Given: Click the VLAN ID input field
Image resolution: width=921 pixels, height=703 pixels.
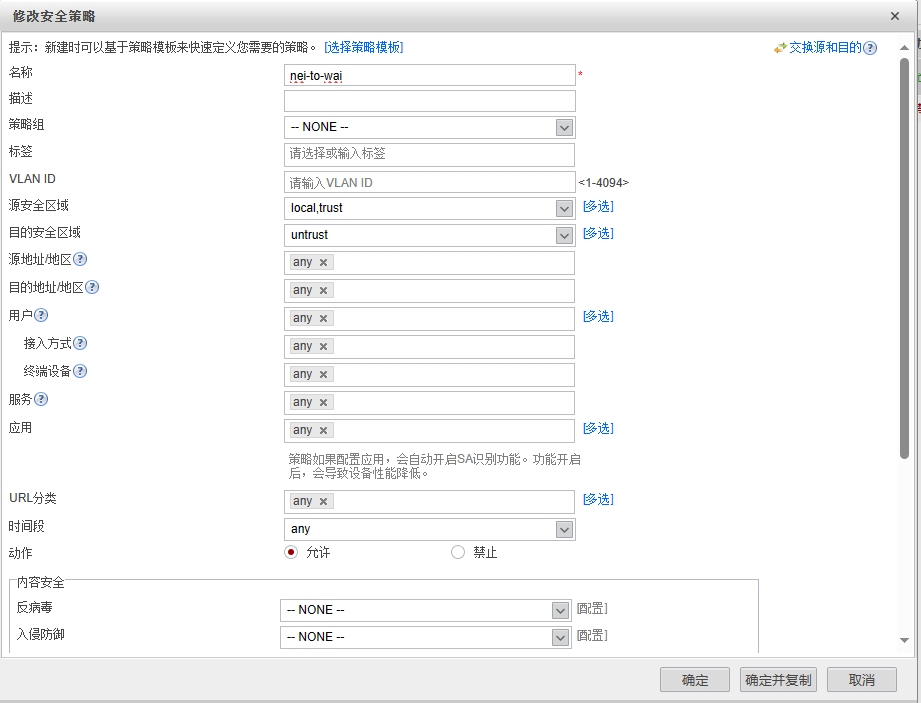Looking at the screenshot, I should point(429,183).
